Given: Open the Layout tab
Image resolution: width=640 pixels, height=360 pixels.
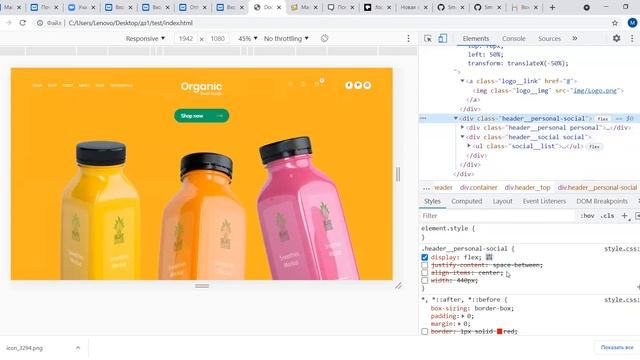Looking at the screenshot, I should [x=502, y=201].
